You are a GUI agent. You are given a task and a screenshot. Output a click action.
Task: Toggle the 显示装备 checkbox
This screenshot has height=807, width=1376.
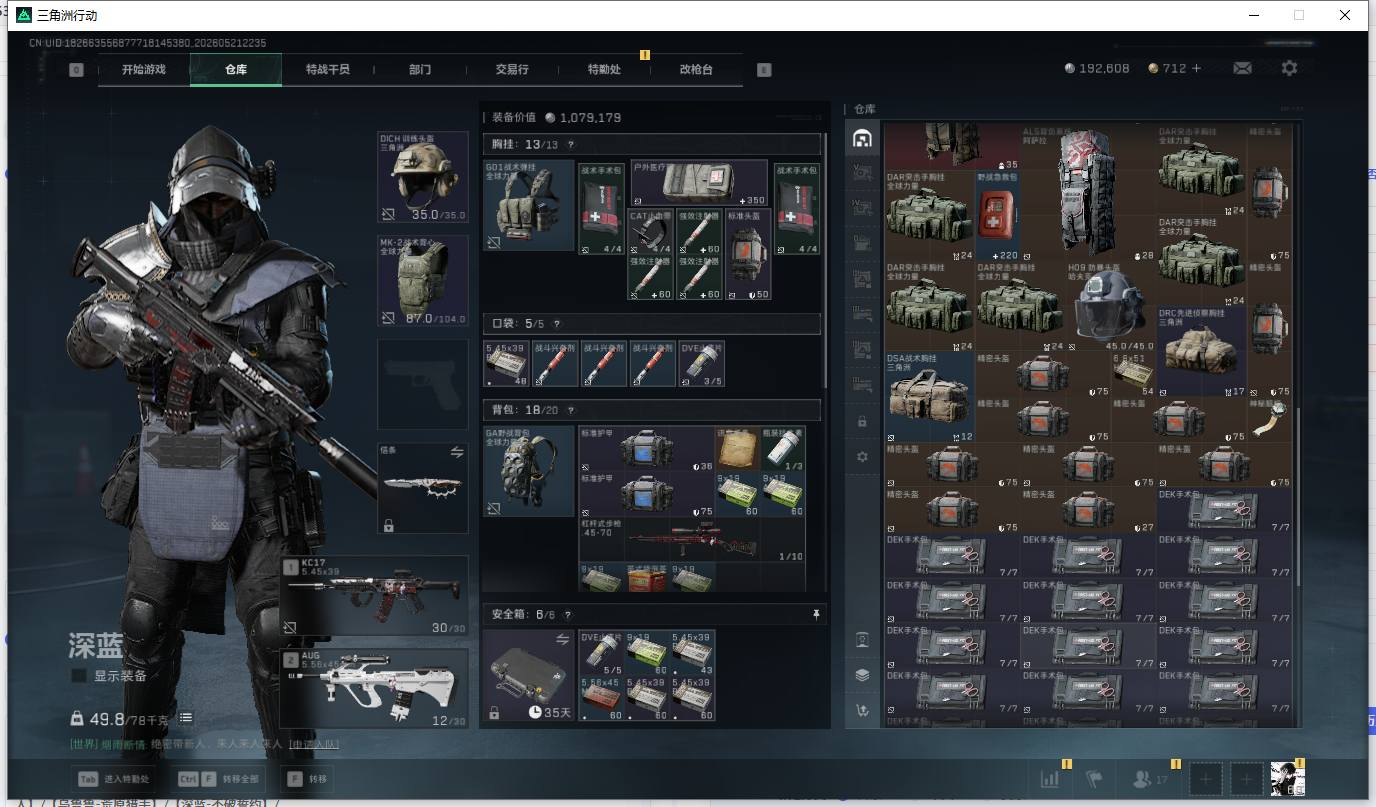click(x=78, y=676)
